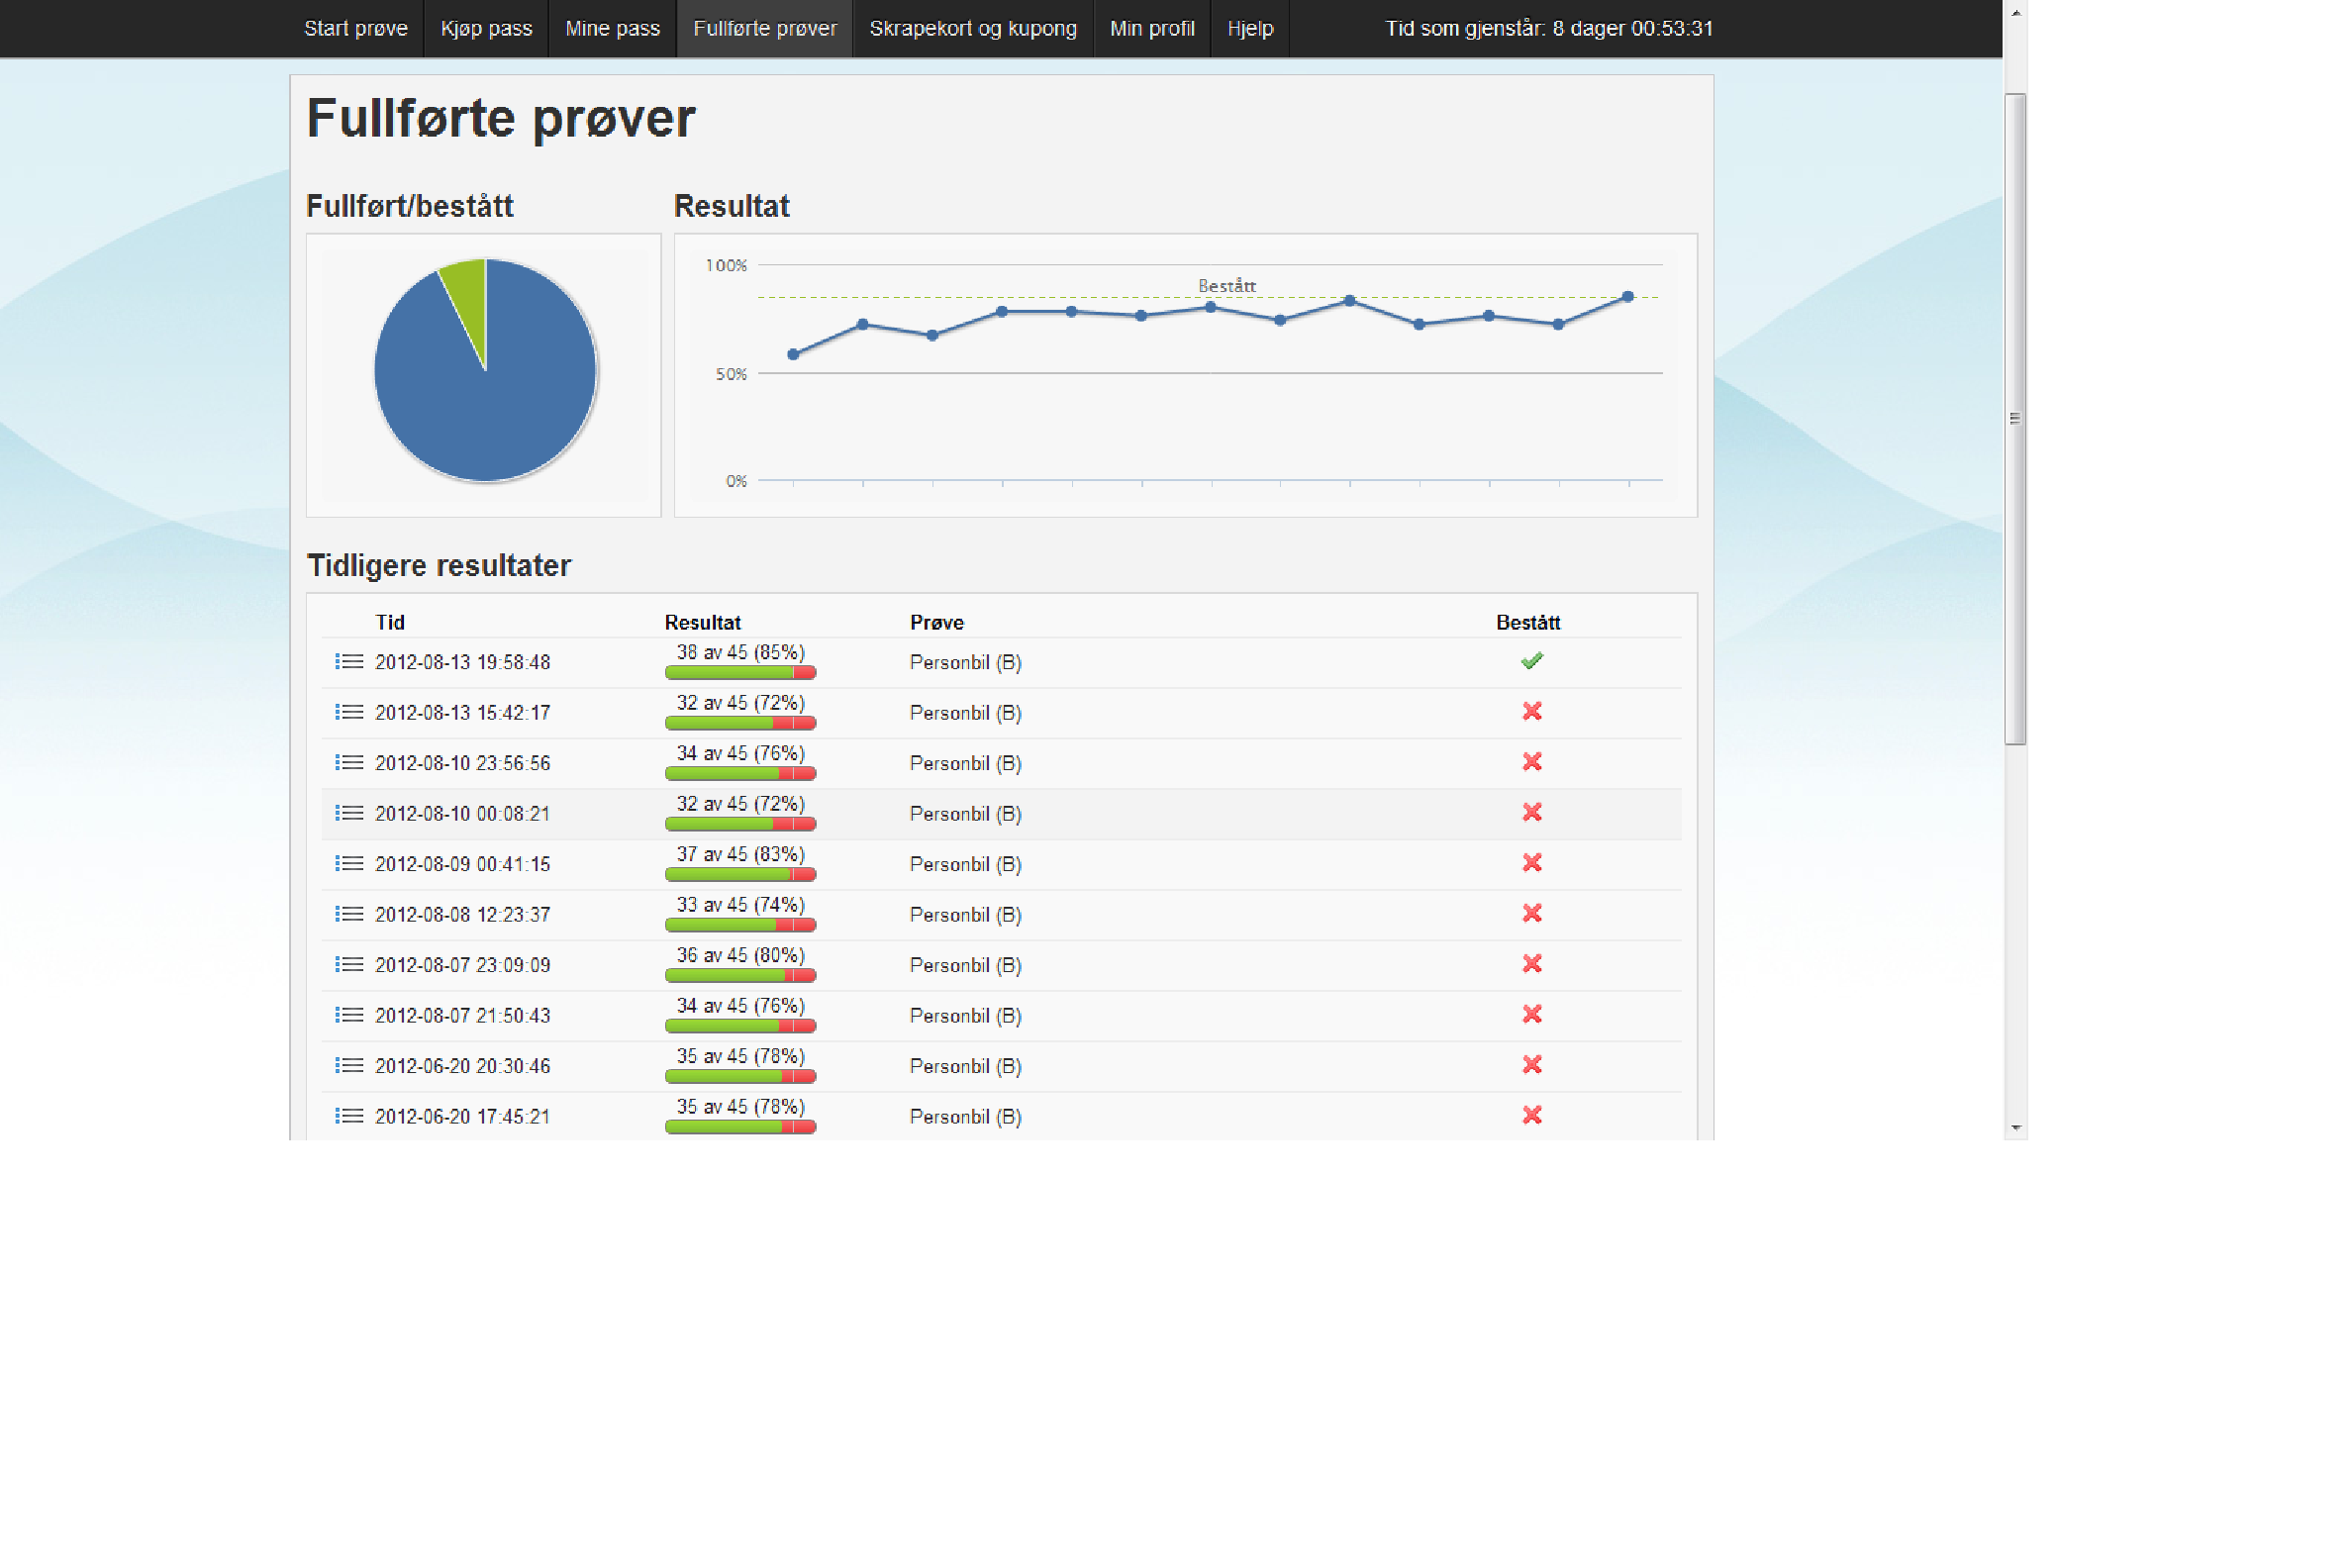Click the page vertical scrollbar thumb
The image size is (2352, 1568).
coord(2015,419)
